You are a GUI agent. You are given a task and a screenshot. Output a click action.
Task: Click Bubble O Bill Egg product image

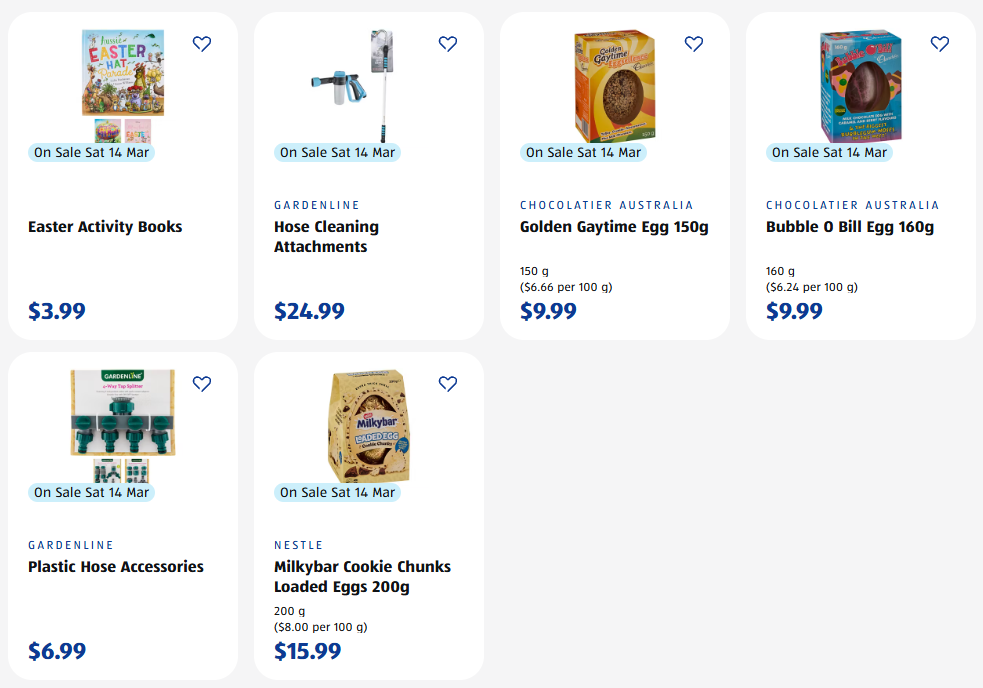pyautogui.click(x=860, y=85)
